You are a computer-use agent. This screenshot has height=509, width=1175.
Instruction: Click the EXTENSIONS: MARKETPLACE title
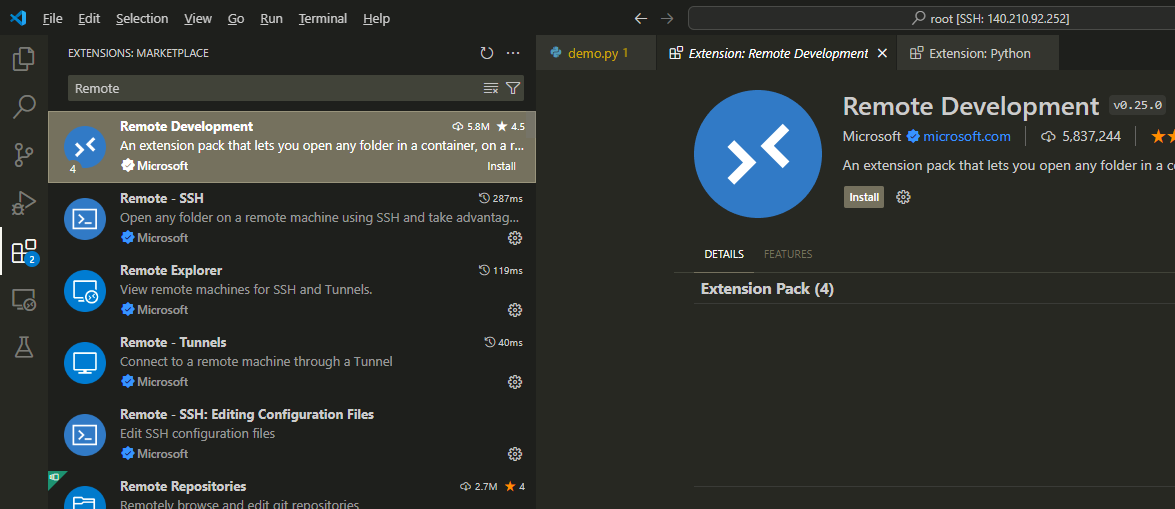pyautogui.click(x=138, y=53)
